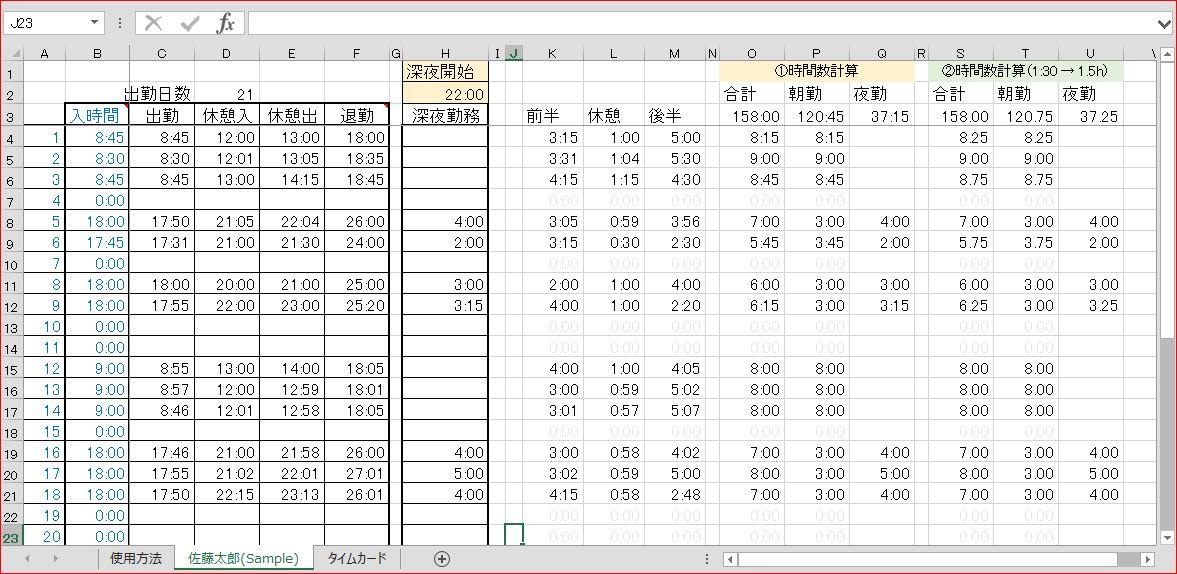The image size is (1177, 574).
Task: Click the 14:15 break-end cell
Action: click(292, 179)
